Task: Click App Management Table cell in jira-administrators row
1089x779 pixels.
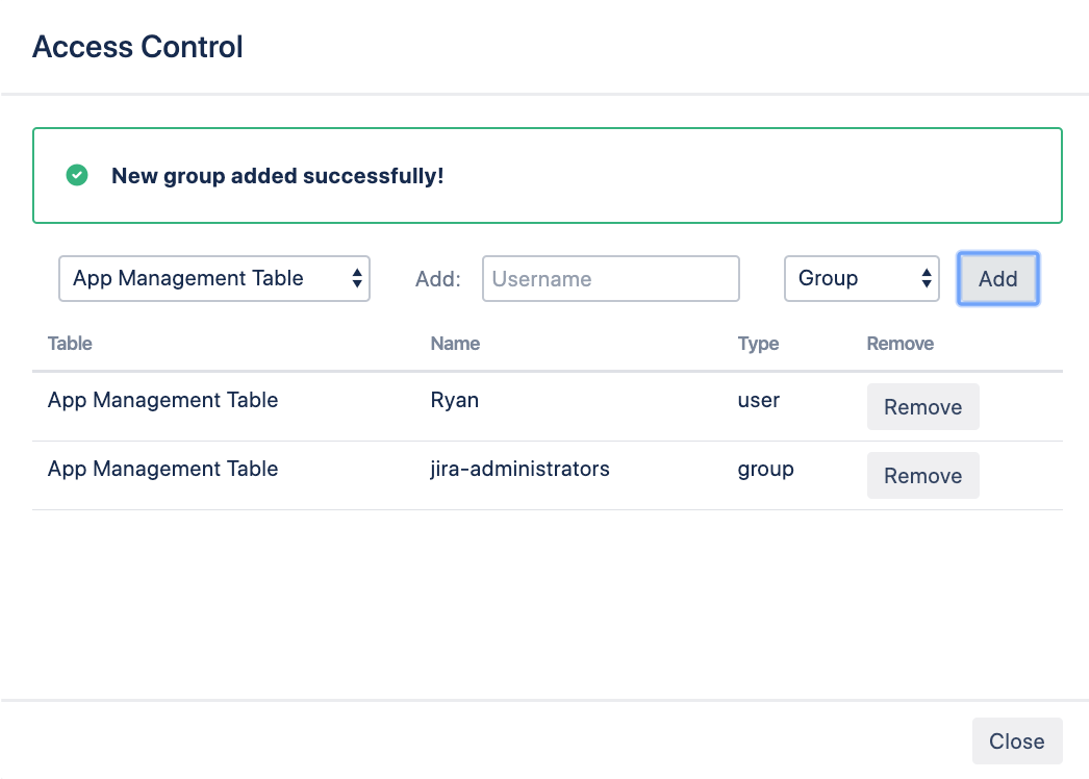Action: [x=163, y=469]
